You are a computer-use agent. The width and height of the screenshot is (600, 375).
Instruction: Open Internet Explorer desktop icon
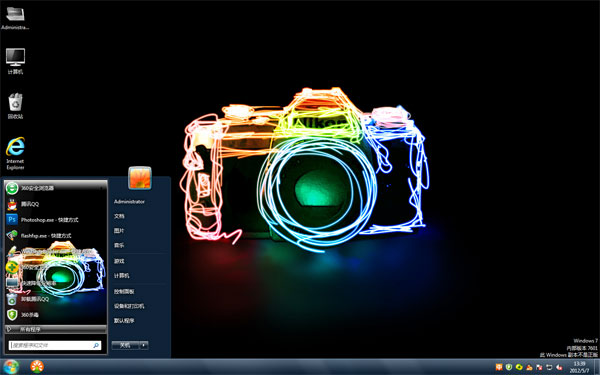pos(15,153)
